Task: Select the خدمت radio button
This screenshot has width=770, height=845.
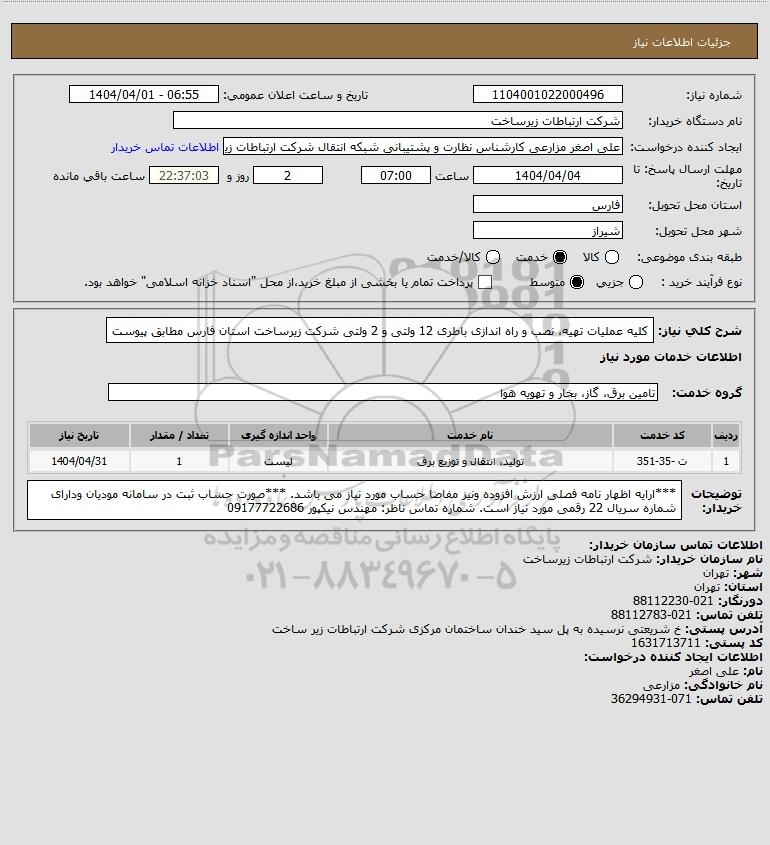Action: pyautogui.click(x=560, y=258)
